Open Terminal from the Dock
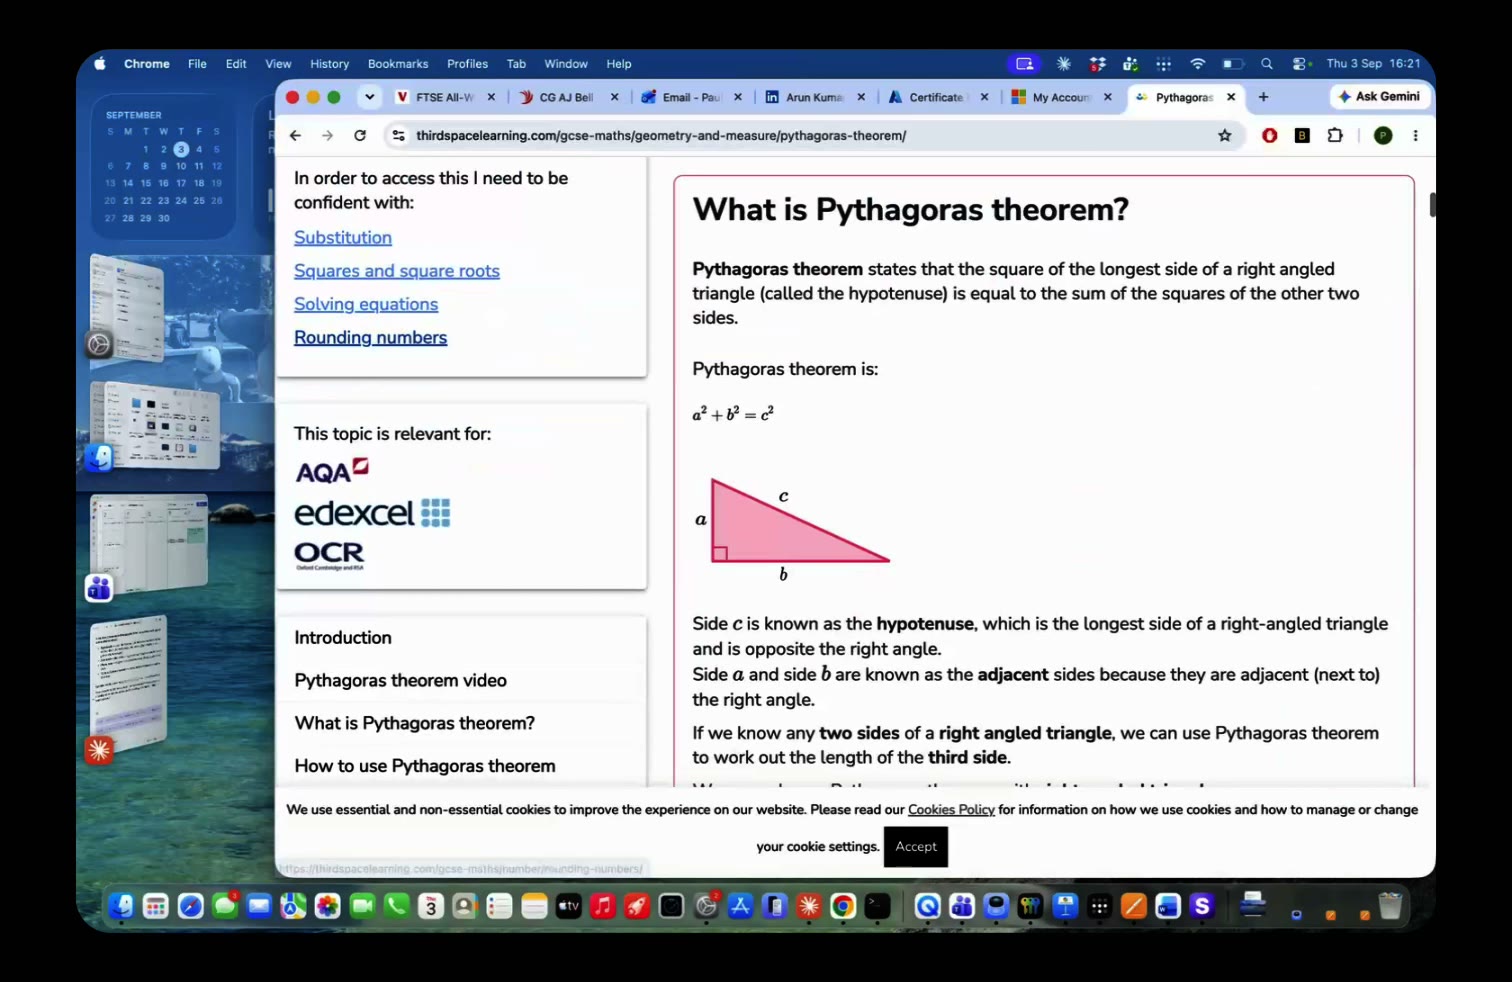The height and width of the screenshot is (982, 1512). [x=877, y=906]
